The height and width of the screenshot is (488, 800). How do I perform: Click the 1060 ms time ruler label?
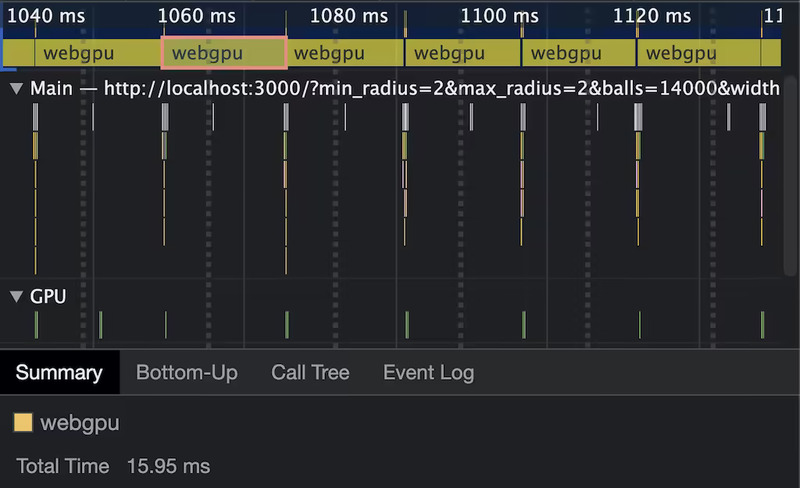click(x=197, y=16)
